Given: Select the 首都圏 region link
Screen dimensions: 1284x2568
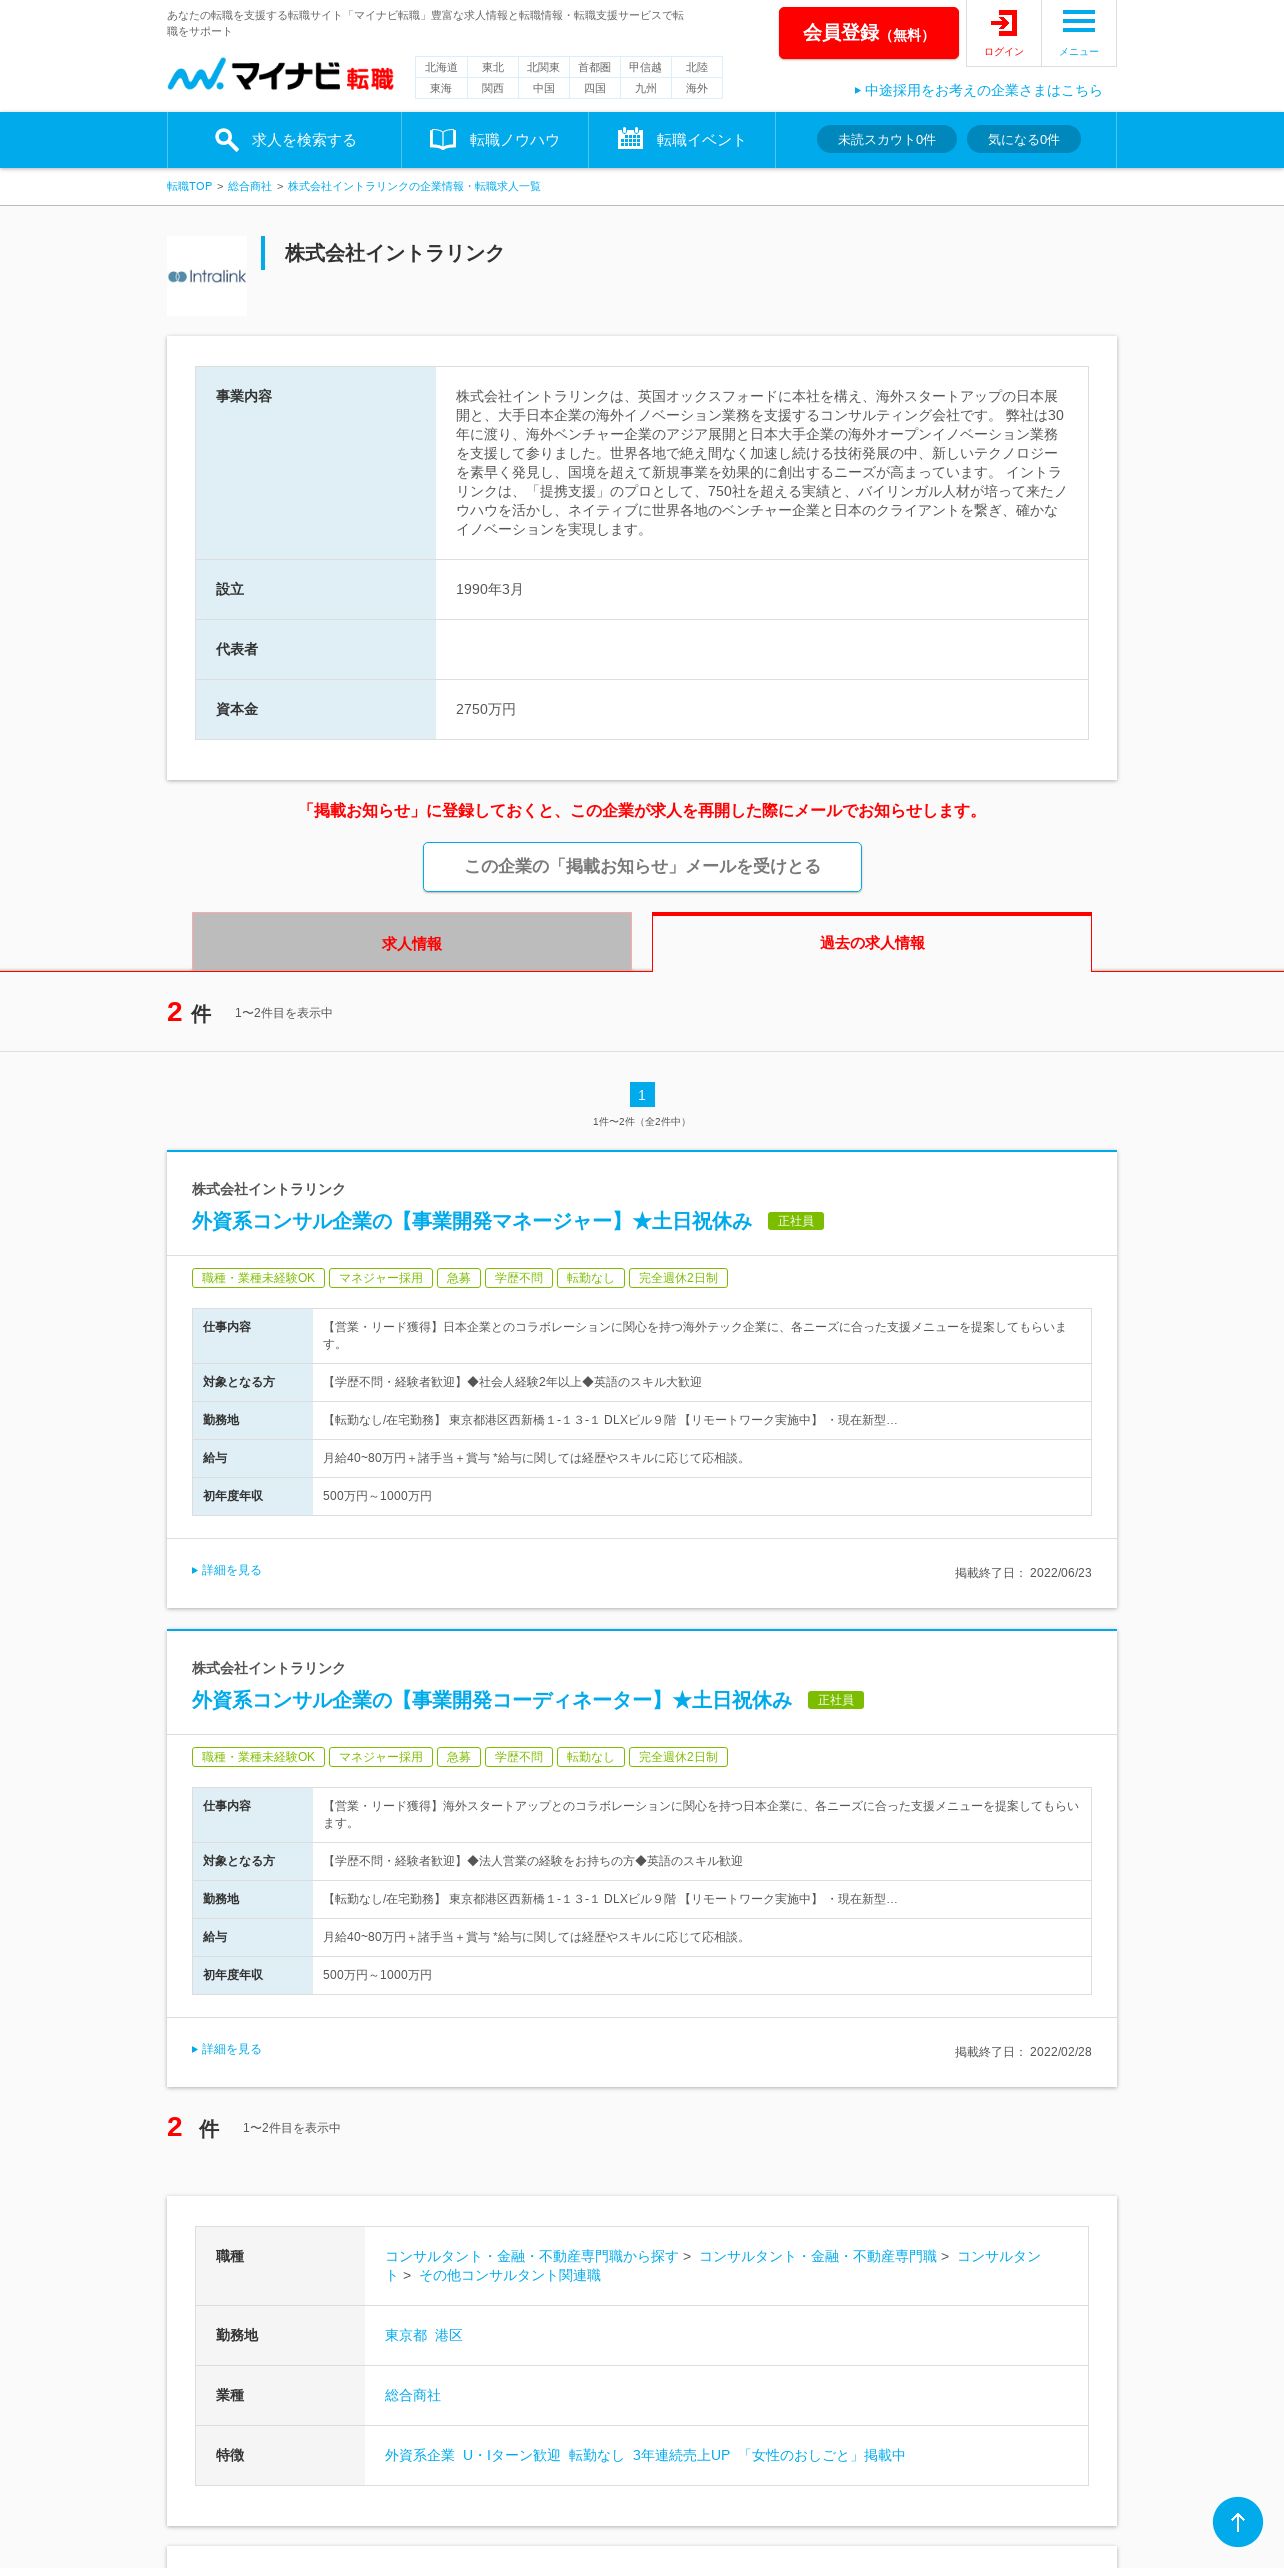Looking at the screenshot, I should pos(594,67).
